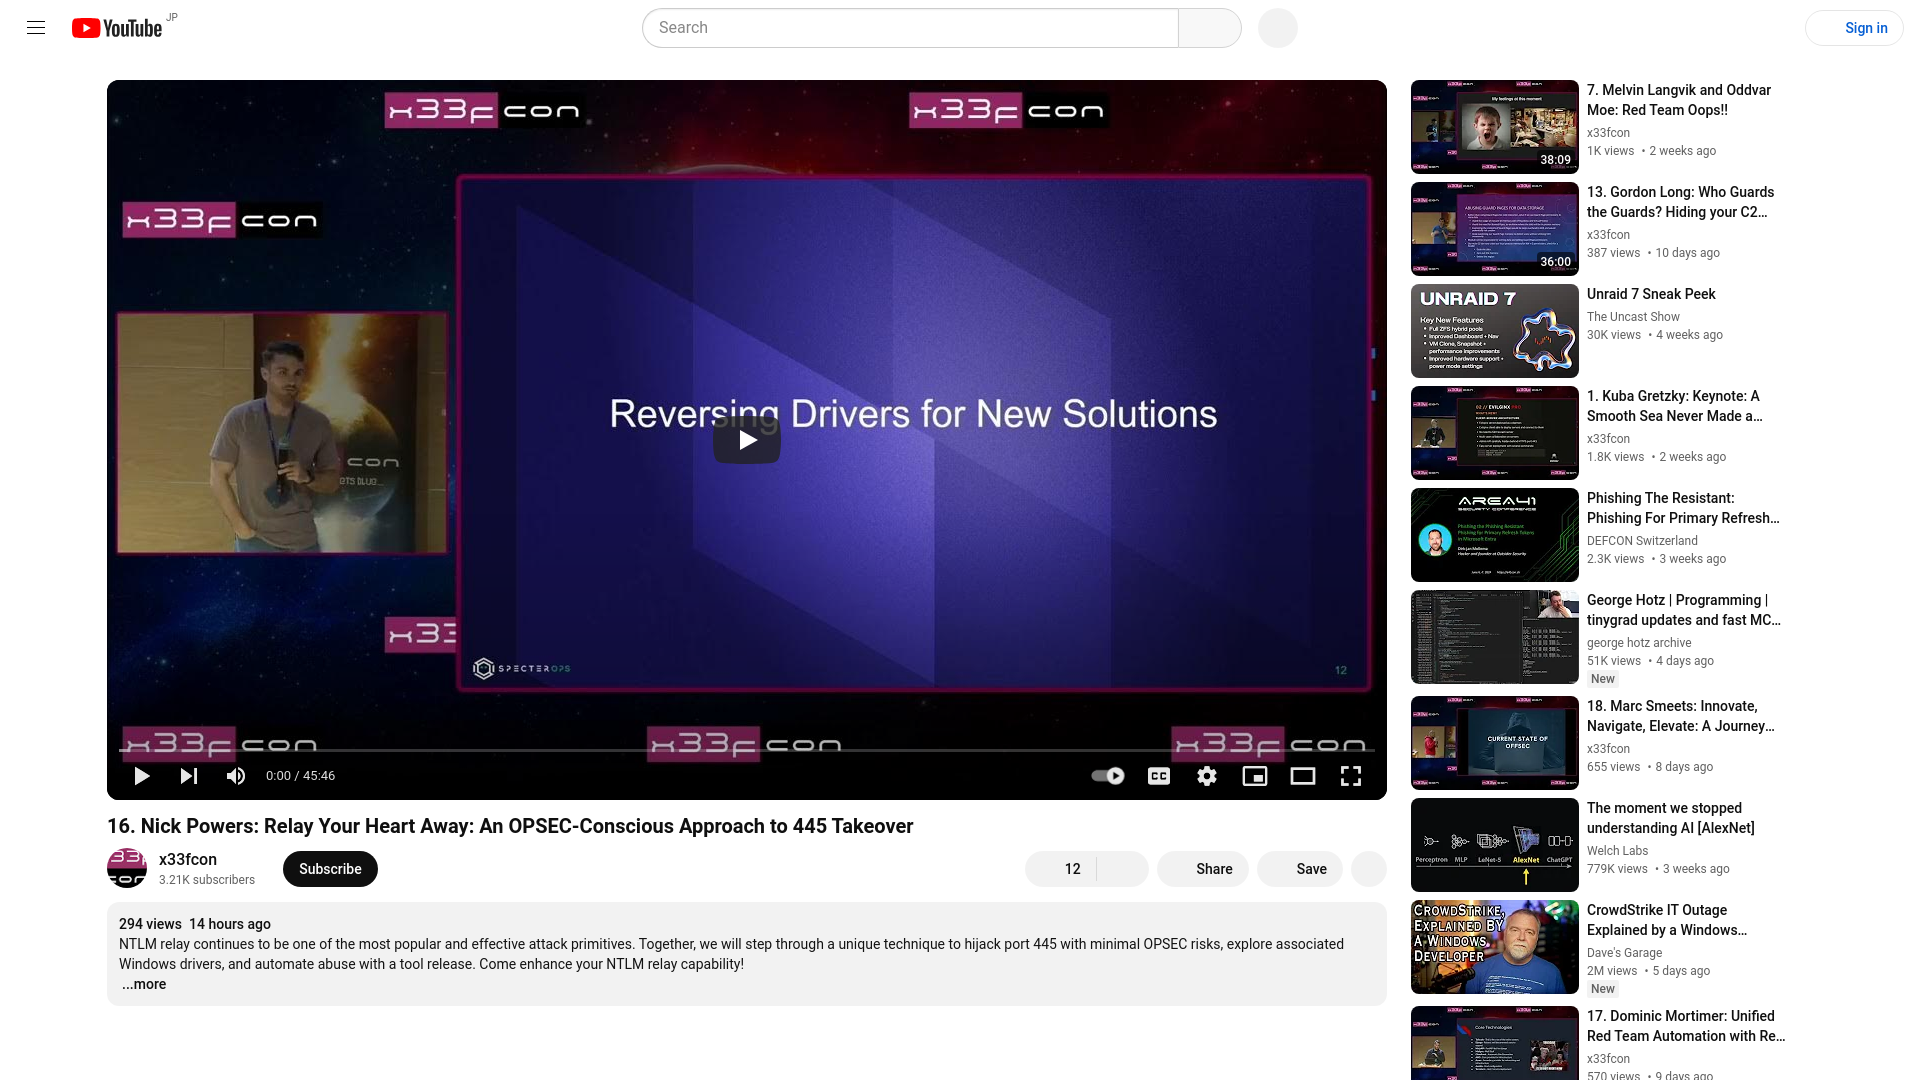1920x1080 pixels.
Task: Open Phishing The Resistant video thumbnail
Action: click(1495, 535)
